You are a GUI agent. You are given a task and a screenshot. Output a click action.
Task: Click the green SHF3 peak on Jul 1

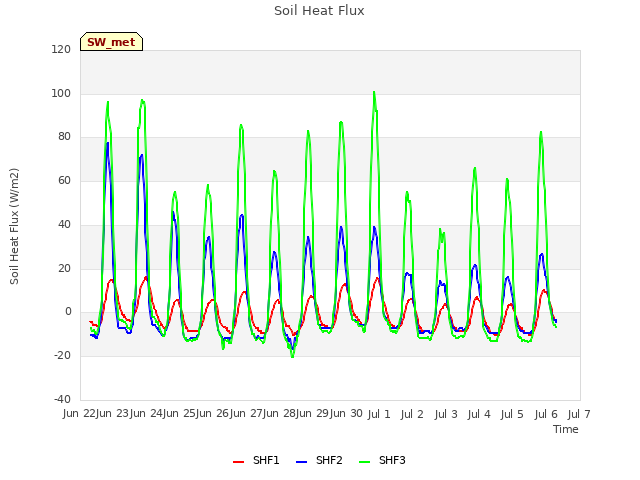pyautogui.click(x=374, y=93)
